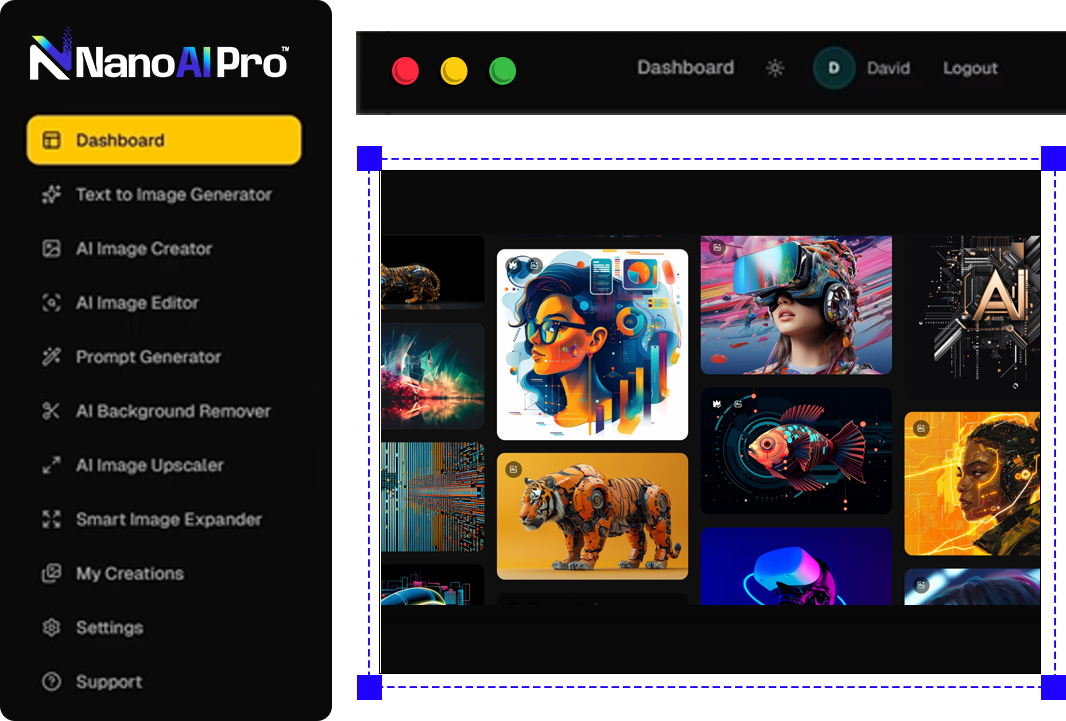Open the My Creations menu item

(129, 573)
